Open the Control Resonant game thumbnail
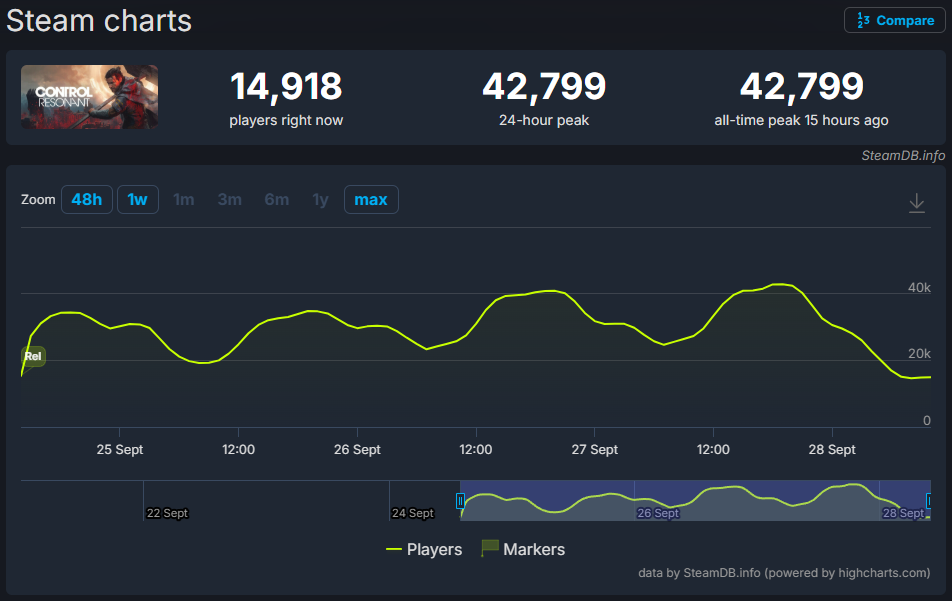Screen dimensions: 952x601 [89, 97]
